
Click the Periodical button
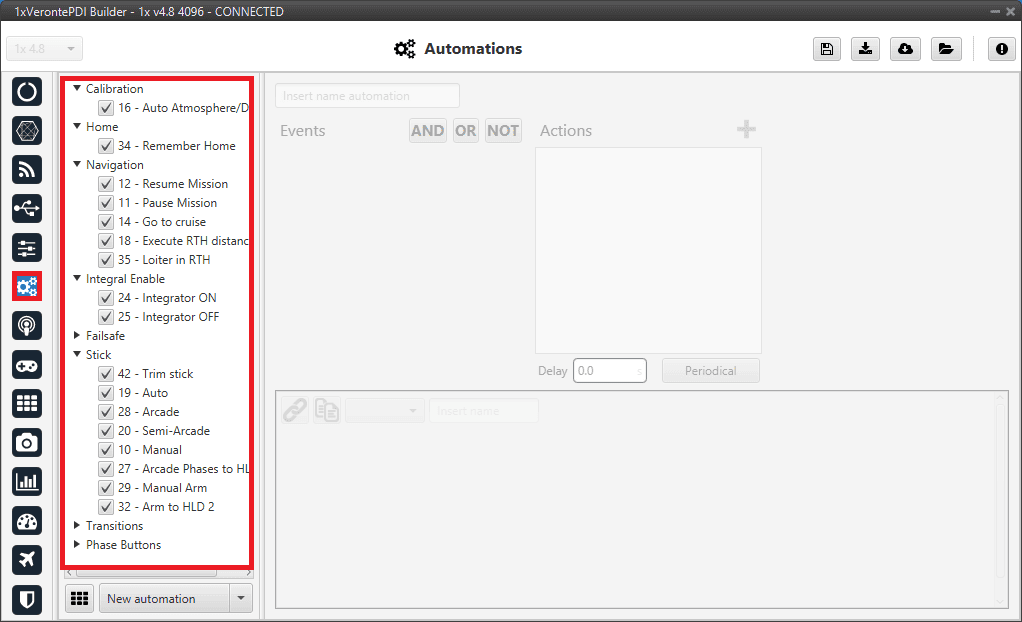coord(710,371)
